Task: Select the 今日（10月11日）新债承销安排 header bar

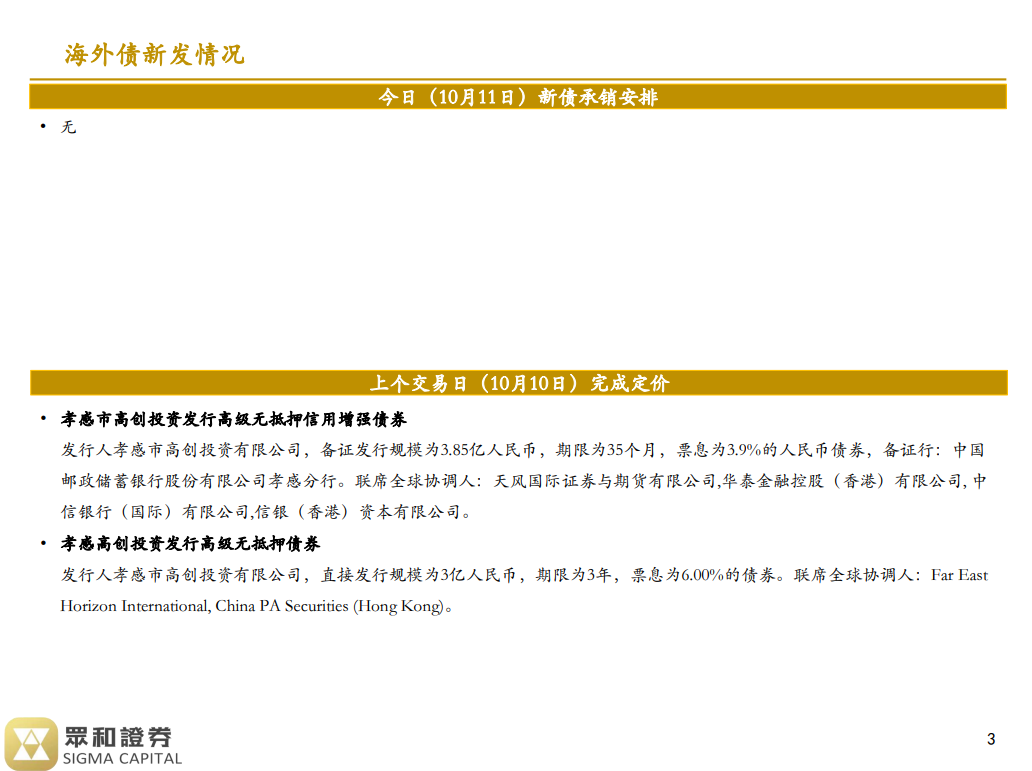Action: [x=518, y=97]
